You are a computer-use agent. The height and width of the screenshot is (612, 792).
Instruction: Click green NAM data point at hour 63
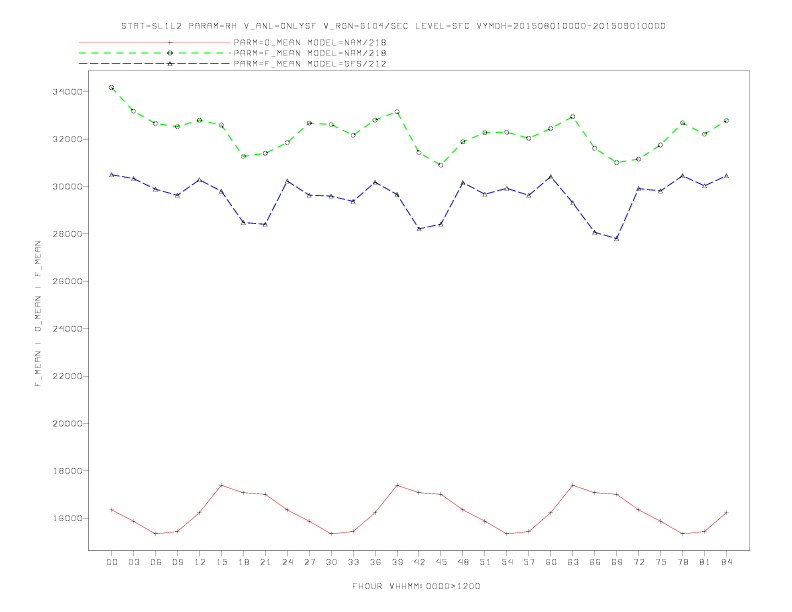573,117
